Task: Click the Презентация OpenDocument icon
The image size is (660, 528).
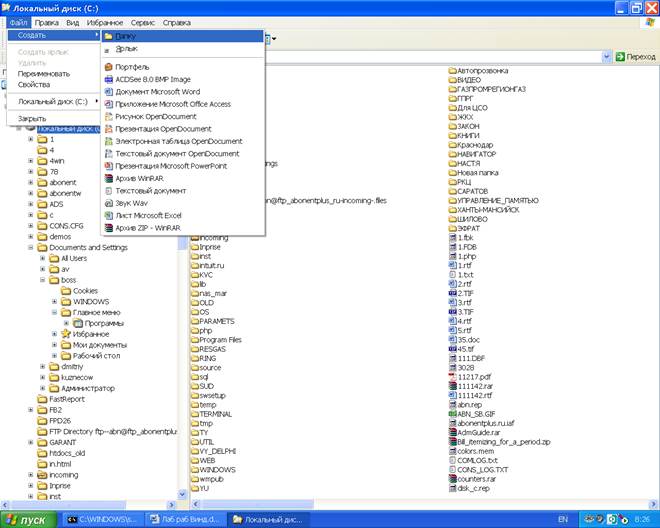Action: (109, 128)
